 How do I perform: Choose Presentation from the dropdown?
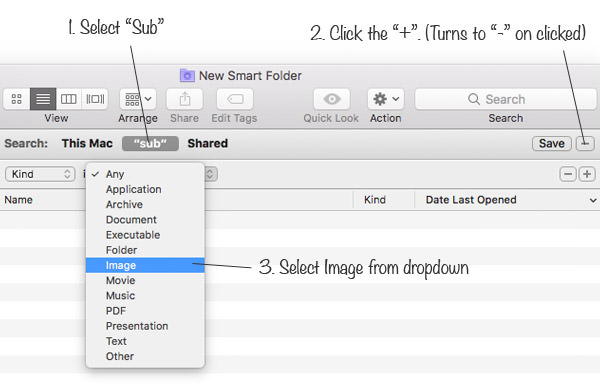pyautogui.click(x=145, y=326)
